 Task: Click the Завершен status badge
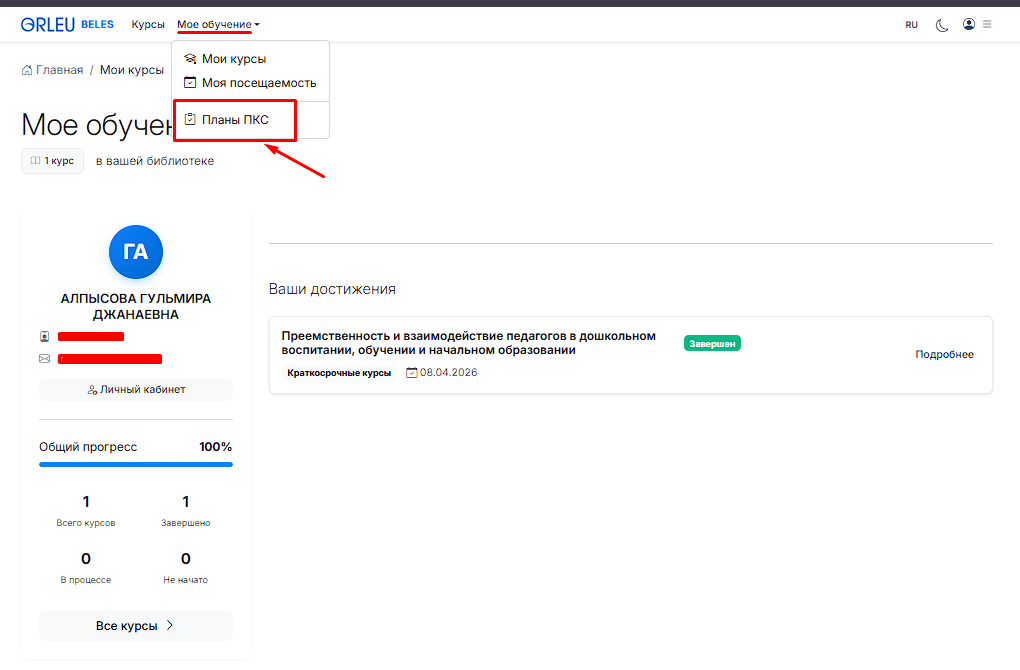coord(712,343)
